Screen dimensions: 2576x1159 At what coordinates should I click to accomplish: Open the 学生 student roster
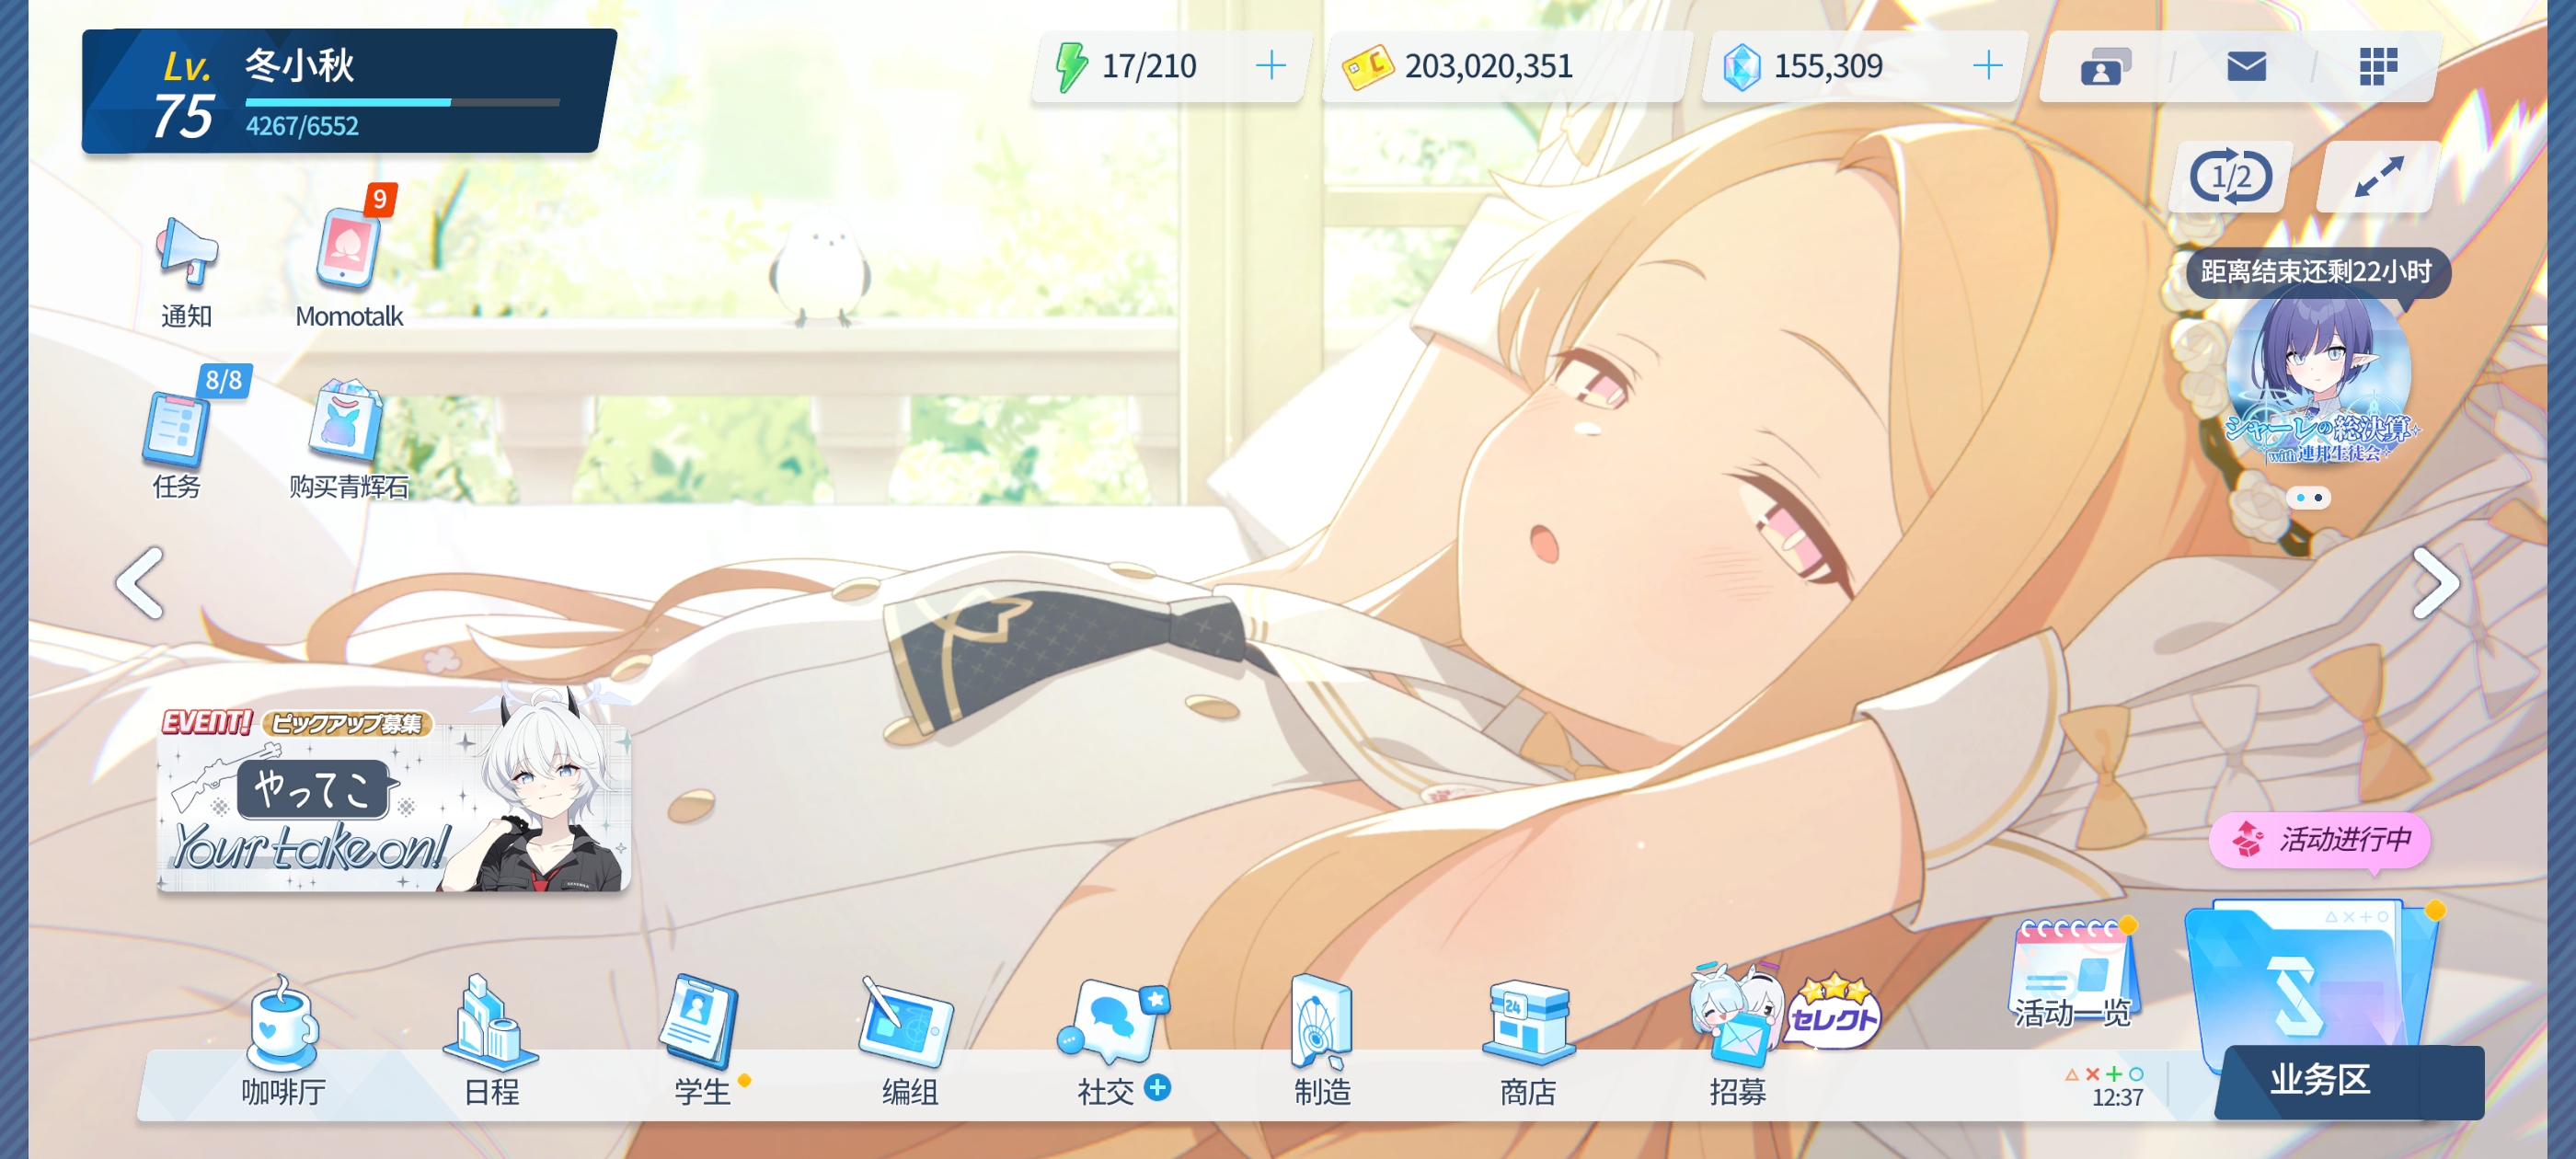(702, 1043)
